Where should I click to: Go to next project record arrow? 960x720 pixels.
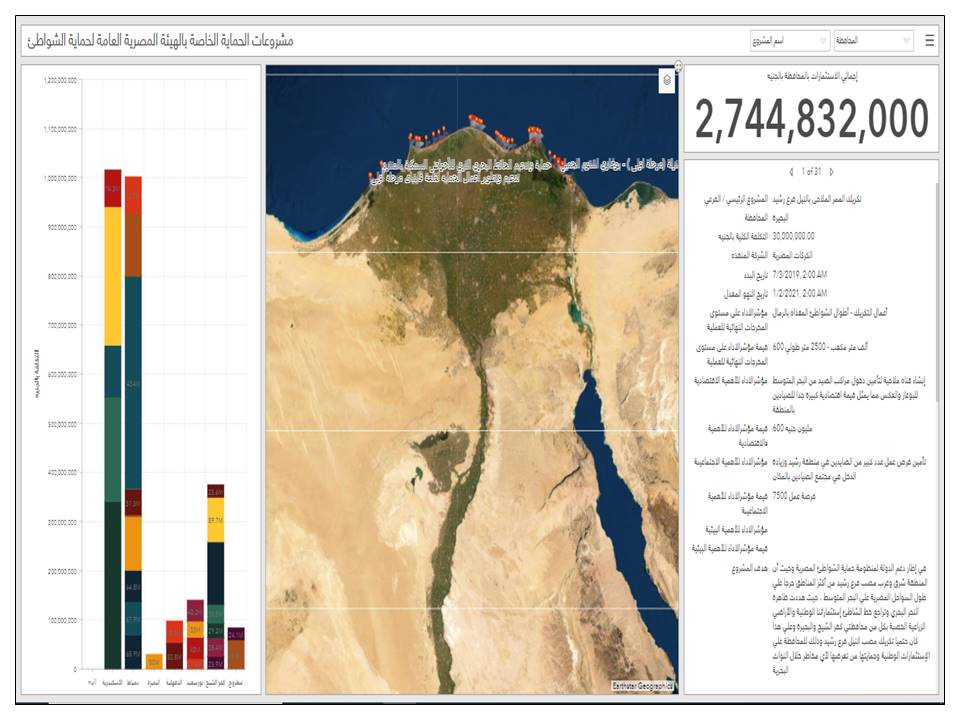click(x=832, y=172)
